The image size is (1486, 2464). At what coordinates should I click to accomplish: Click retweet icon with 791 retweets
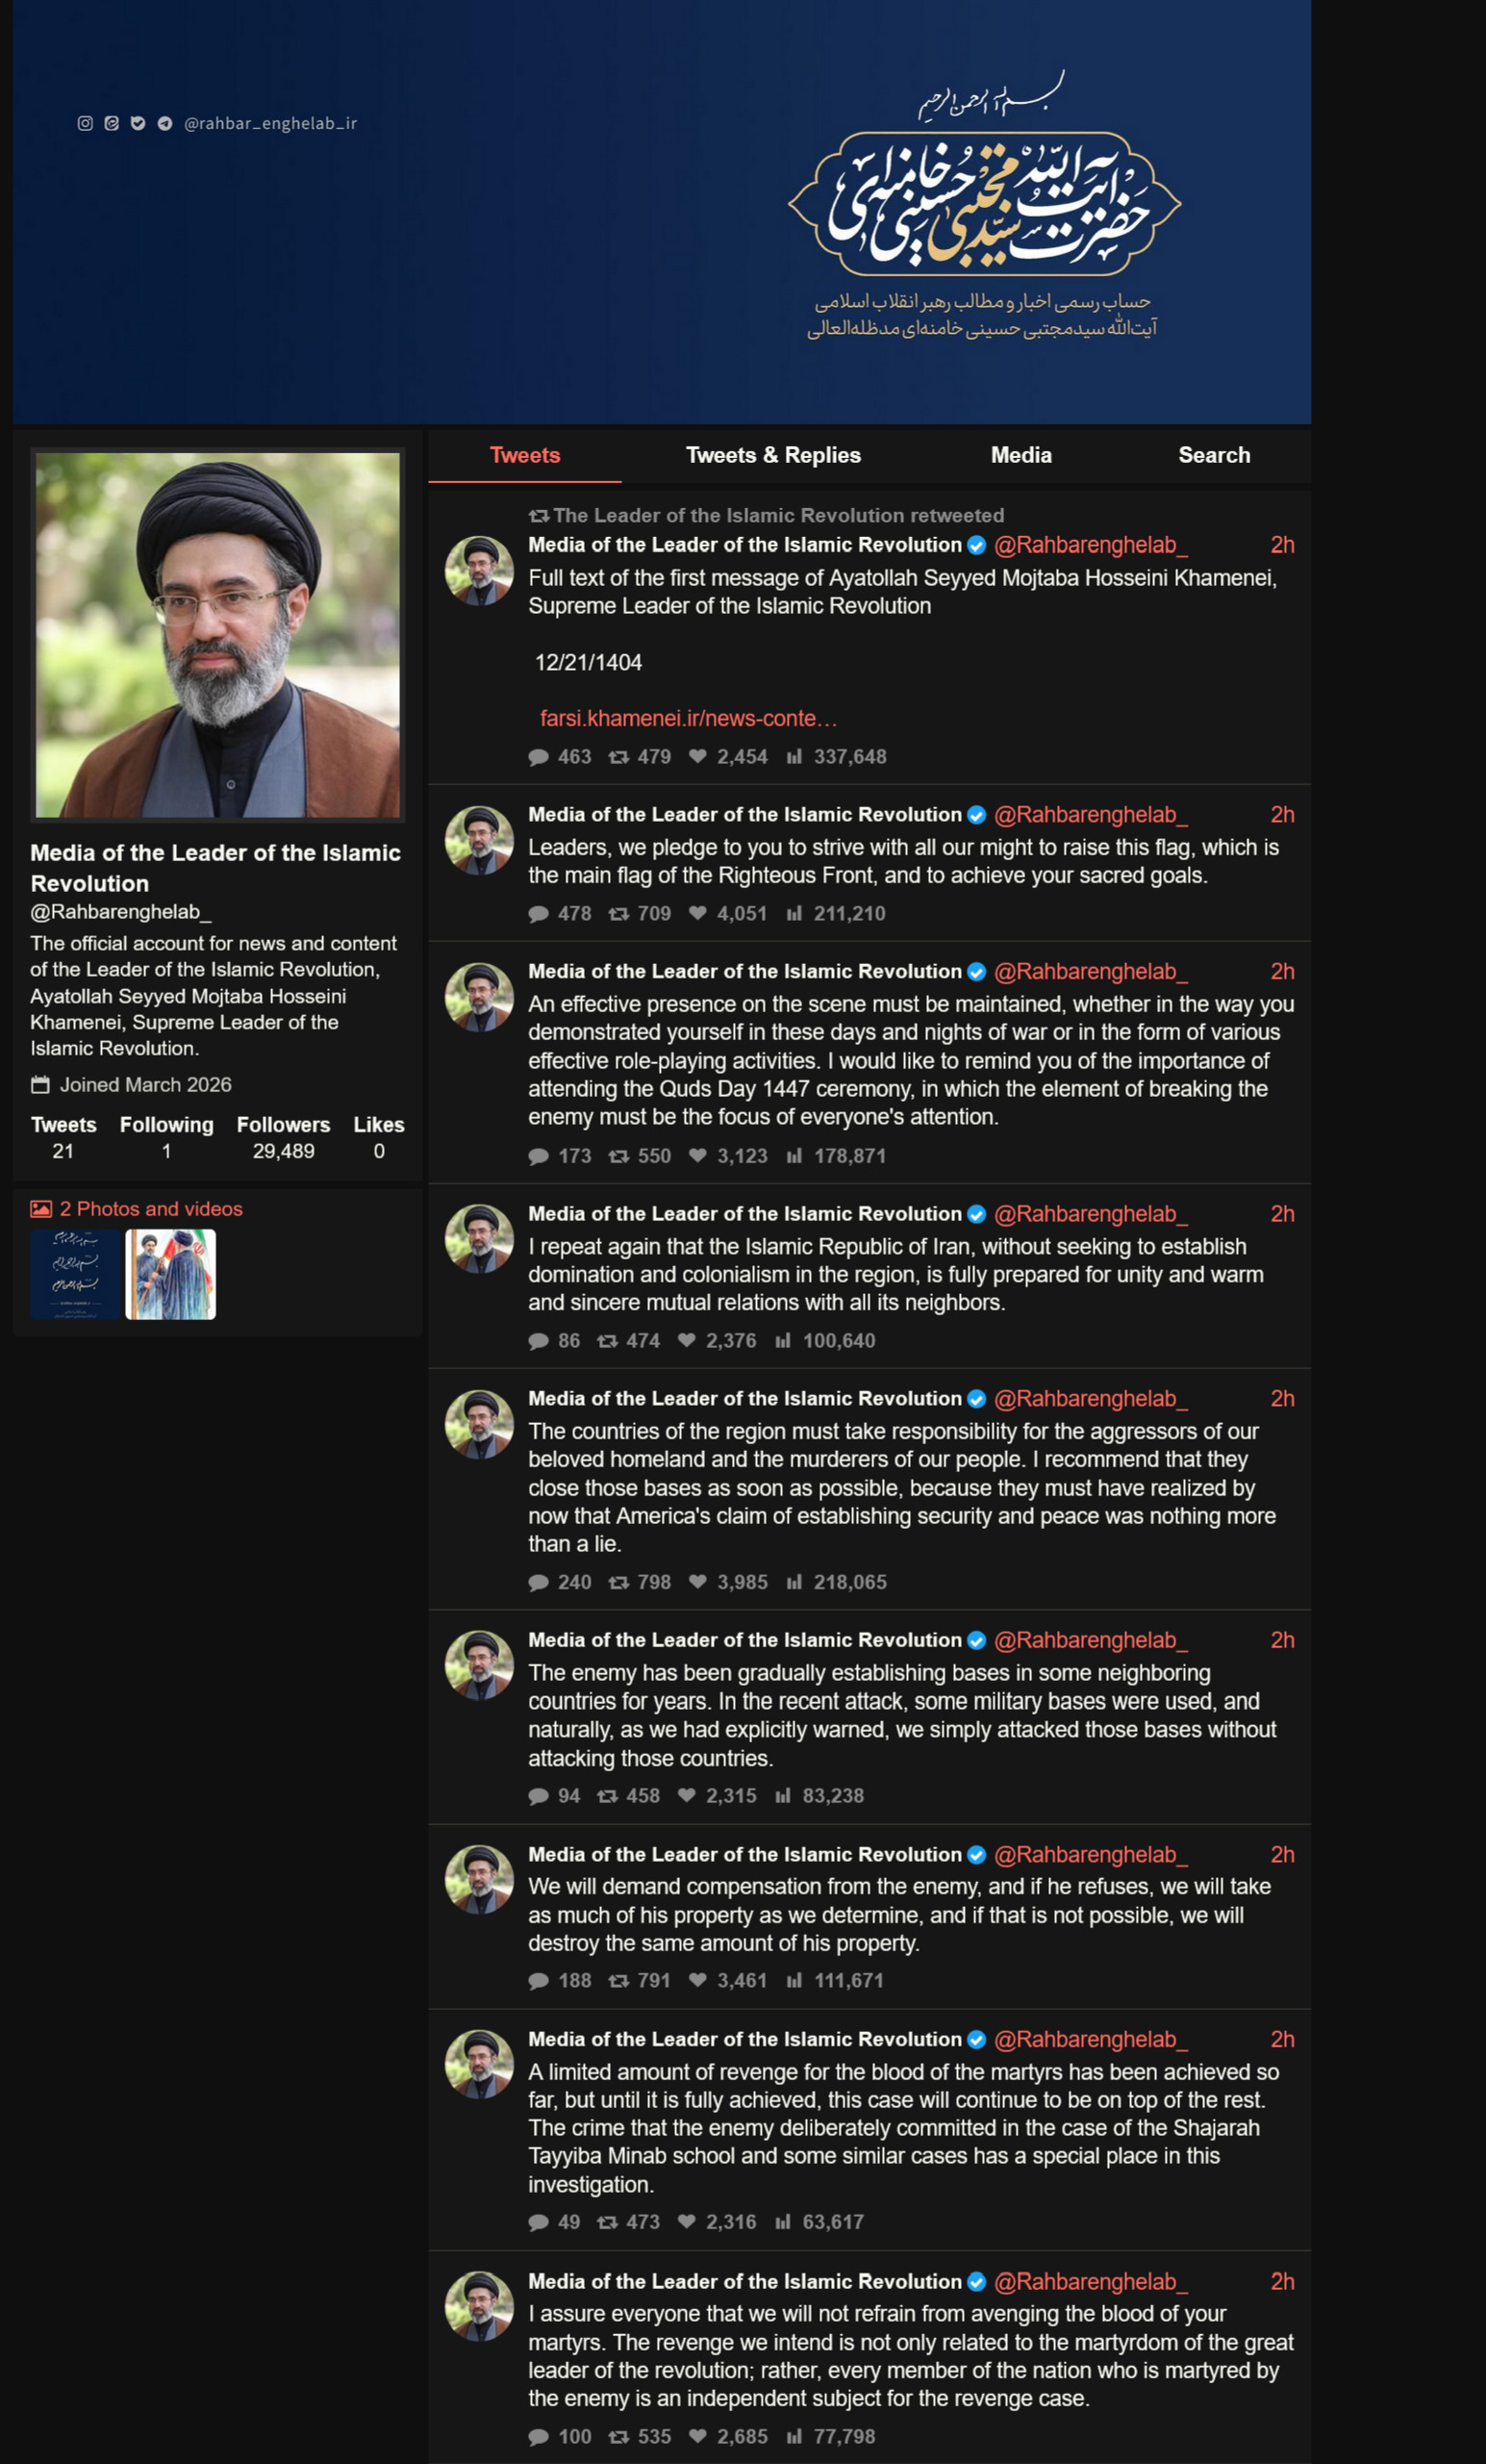(619, 1980)
